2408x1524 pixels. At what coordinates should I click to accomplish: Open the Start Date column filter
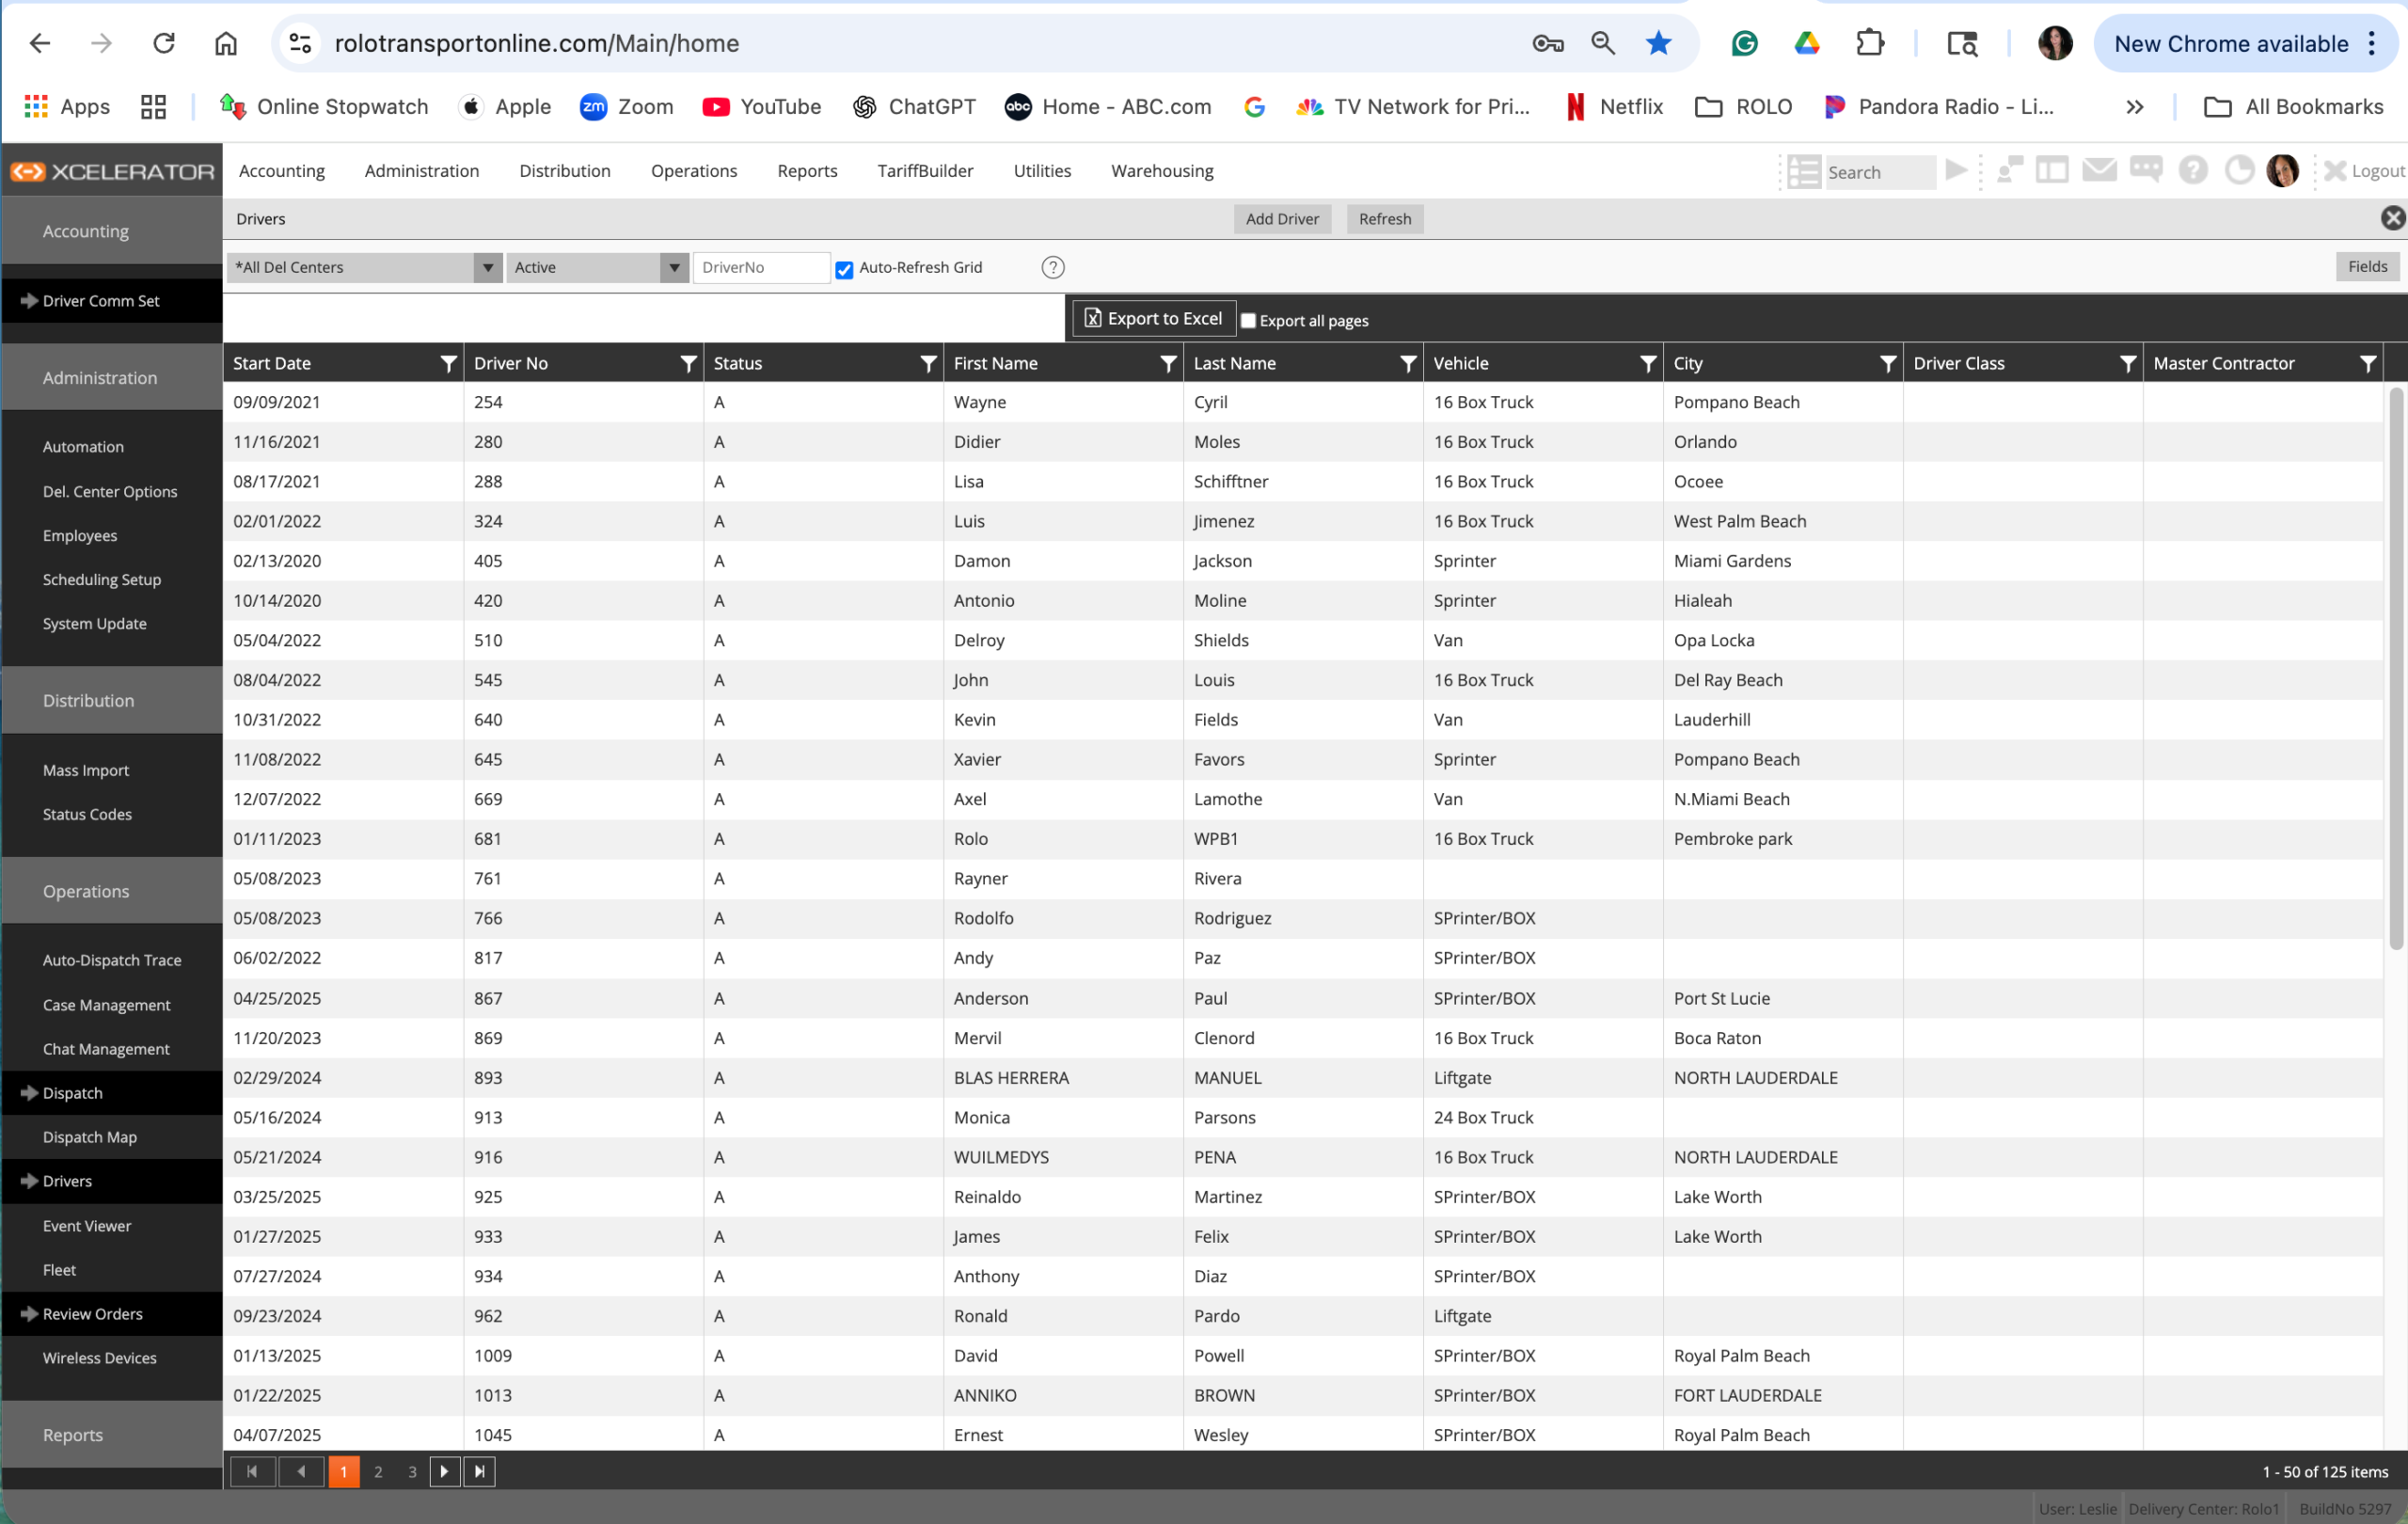(x=449, y=363)
